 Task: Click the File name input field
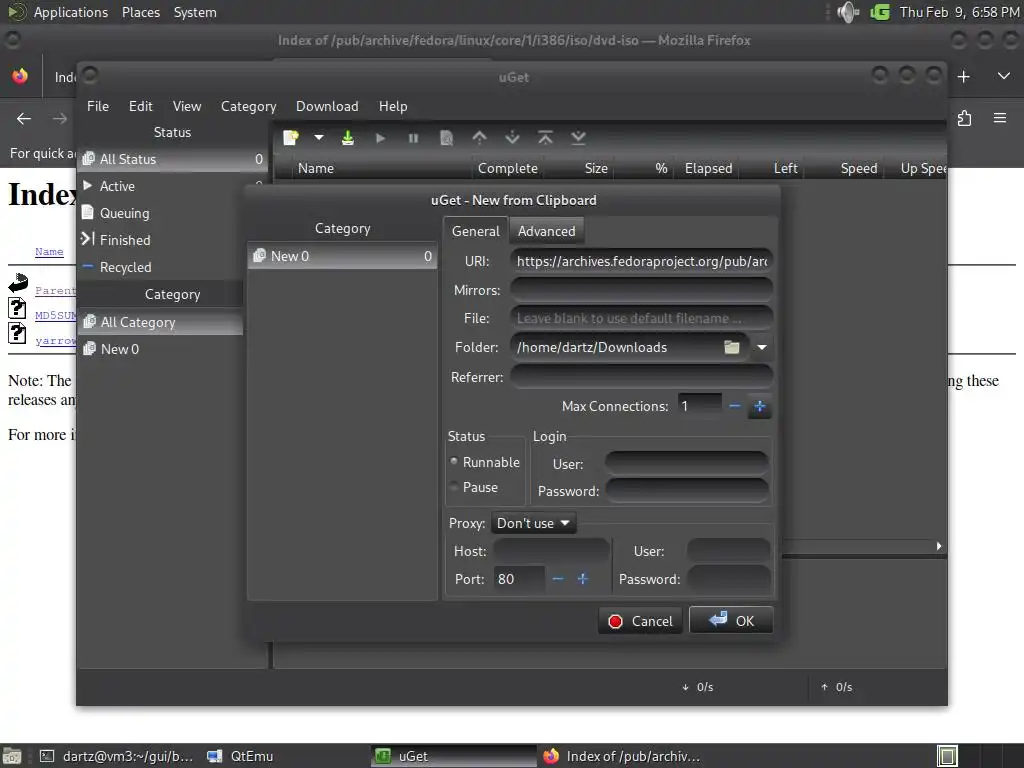pos(641,319)
